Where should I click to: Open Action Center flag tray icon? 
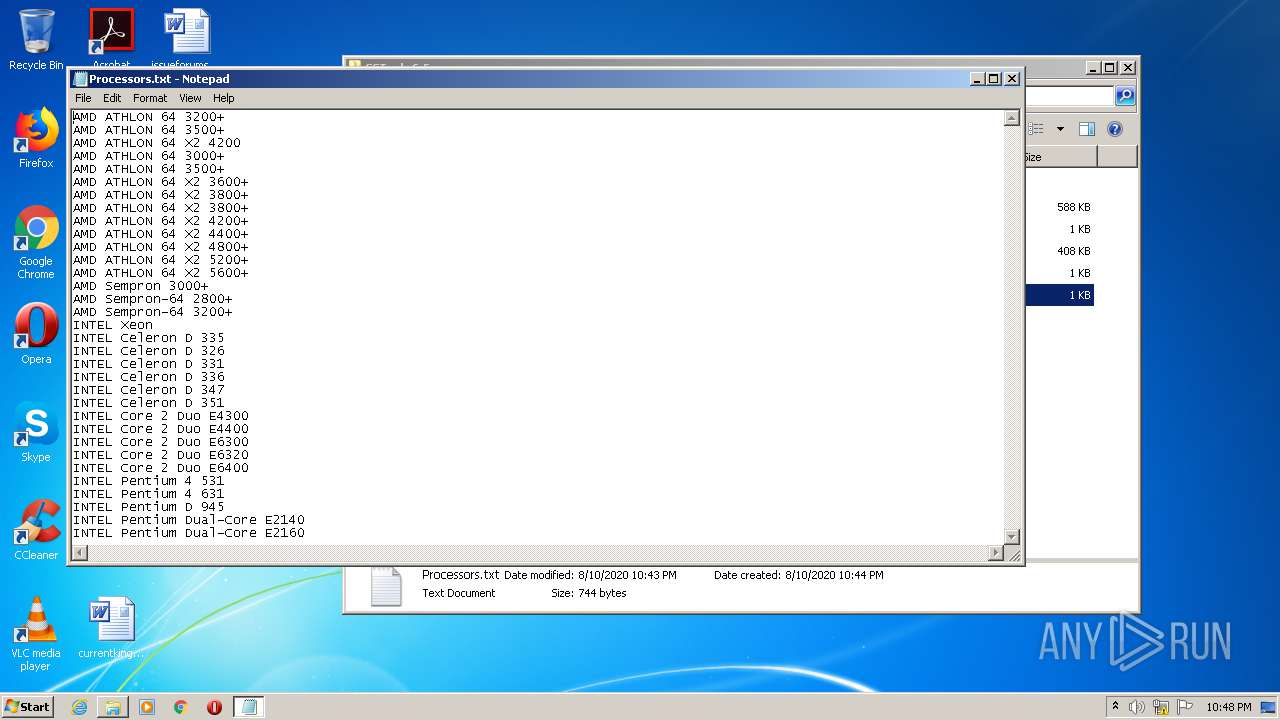click(1185, 707)
